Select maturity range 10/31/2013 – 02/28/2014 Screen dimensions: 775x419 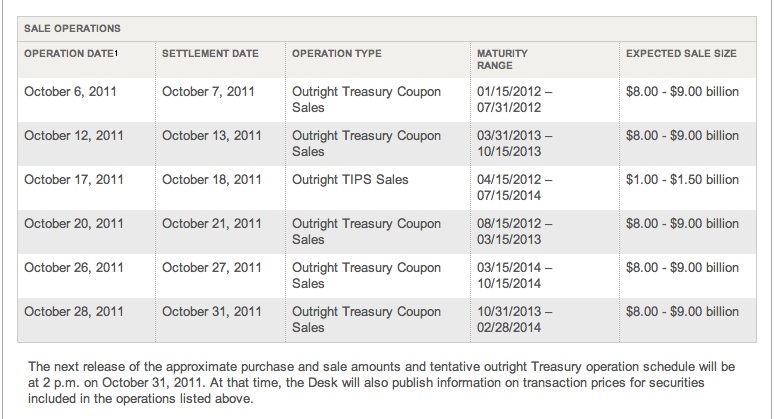click(515, 320)
